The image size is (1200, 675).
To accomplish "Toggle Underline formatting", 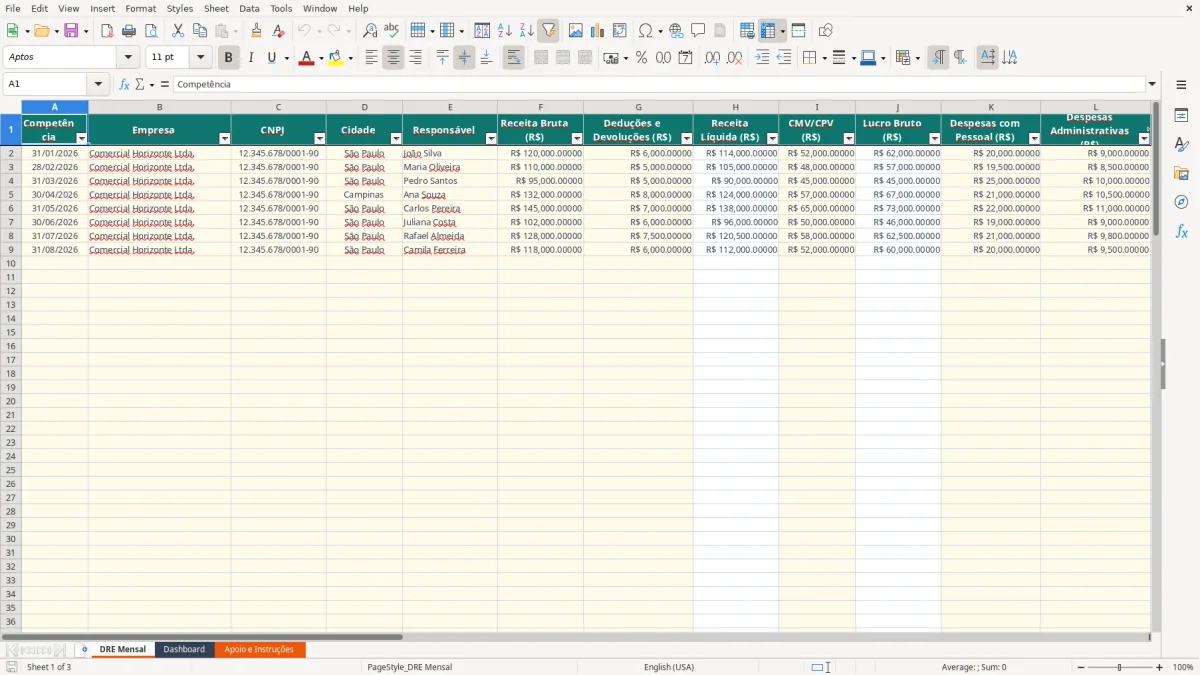I will pos(271,58).
